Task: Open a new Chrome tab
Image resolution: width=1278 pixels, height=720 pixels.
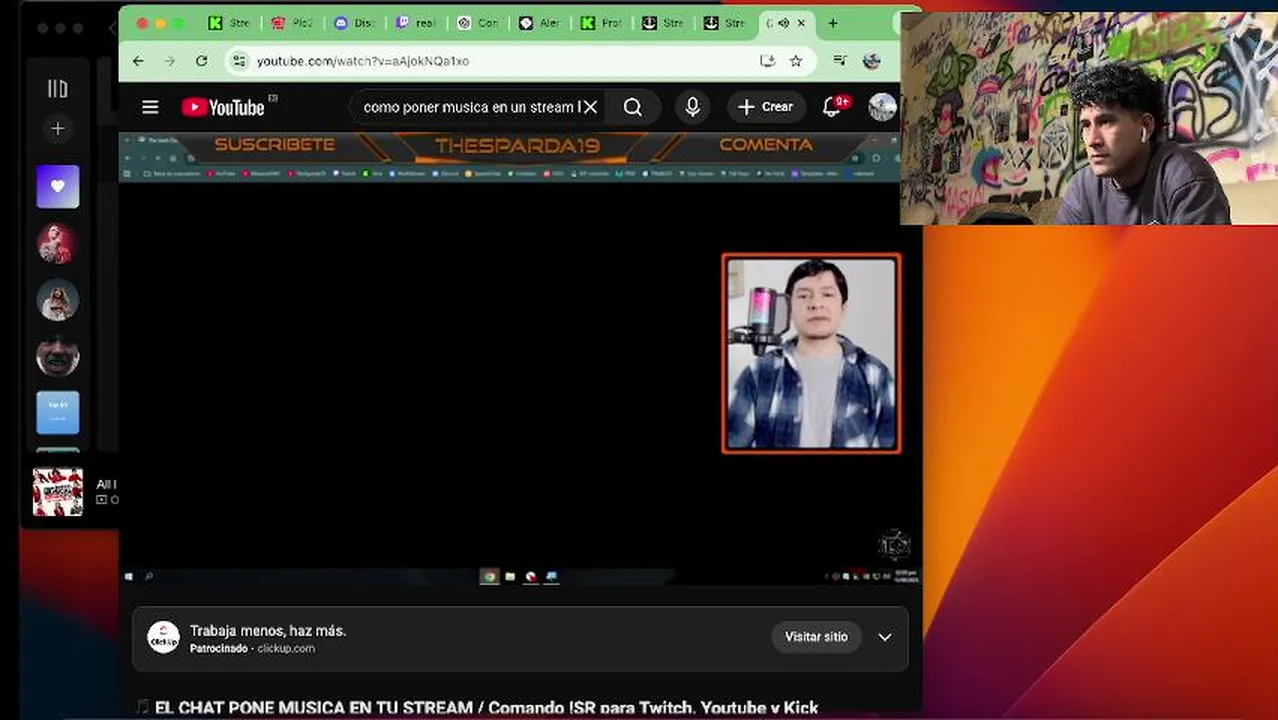Action: (833, 23)
